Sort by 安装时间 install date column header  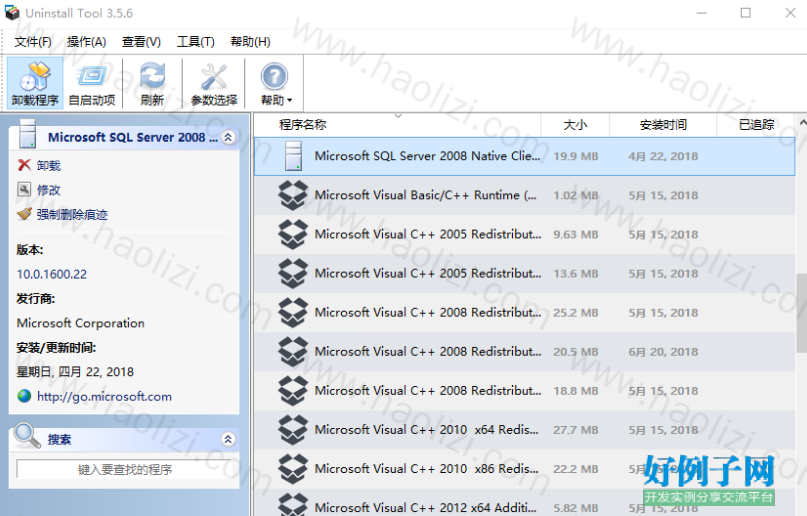(x=663, y=124)
